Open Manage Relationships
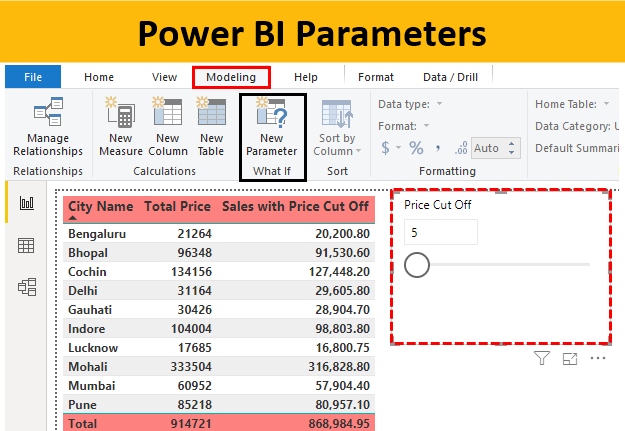 click(48, 127)
